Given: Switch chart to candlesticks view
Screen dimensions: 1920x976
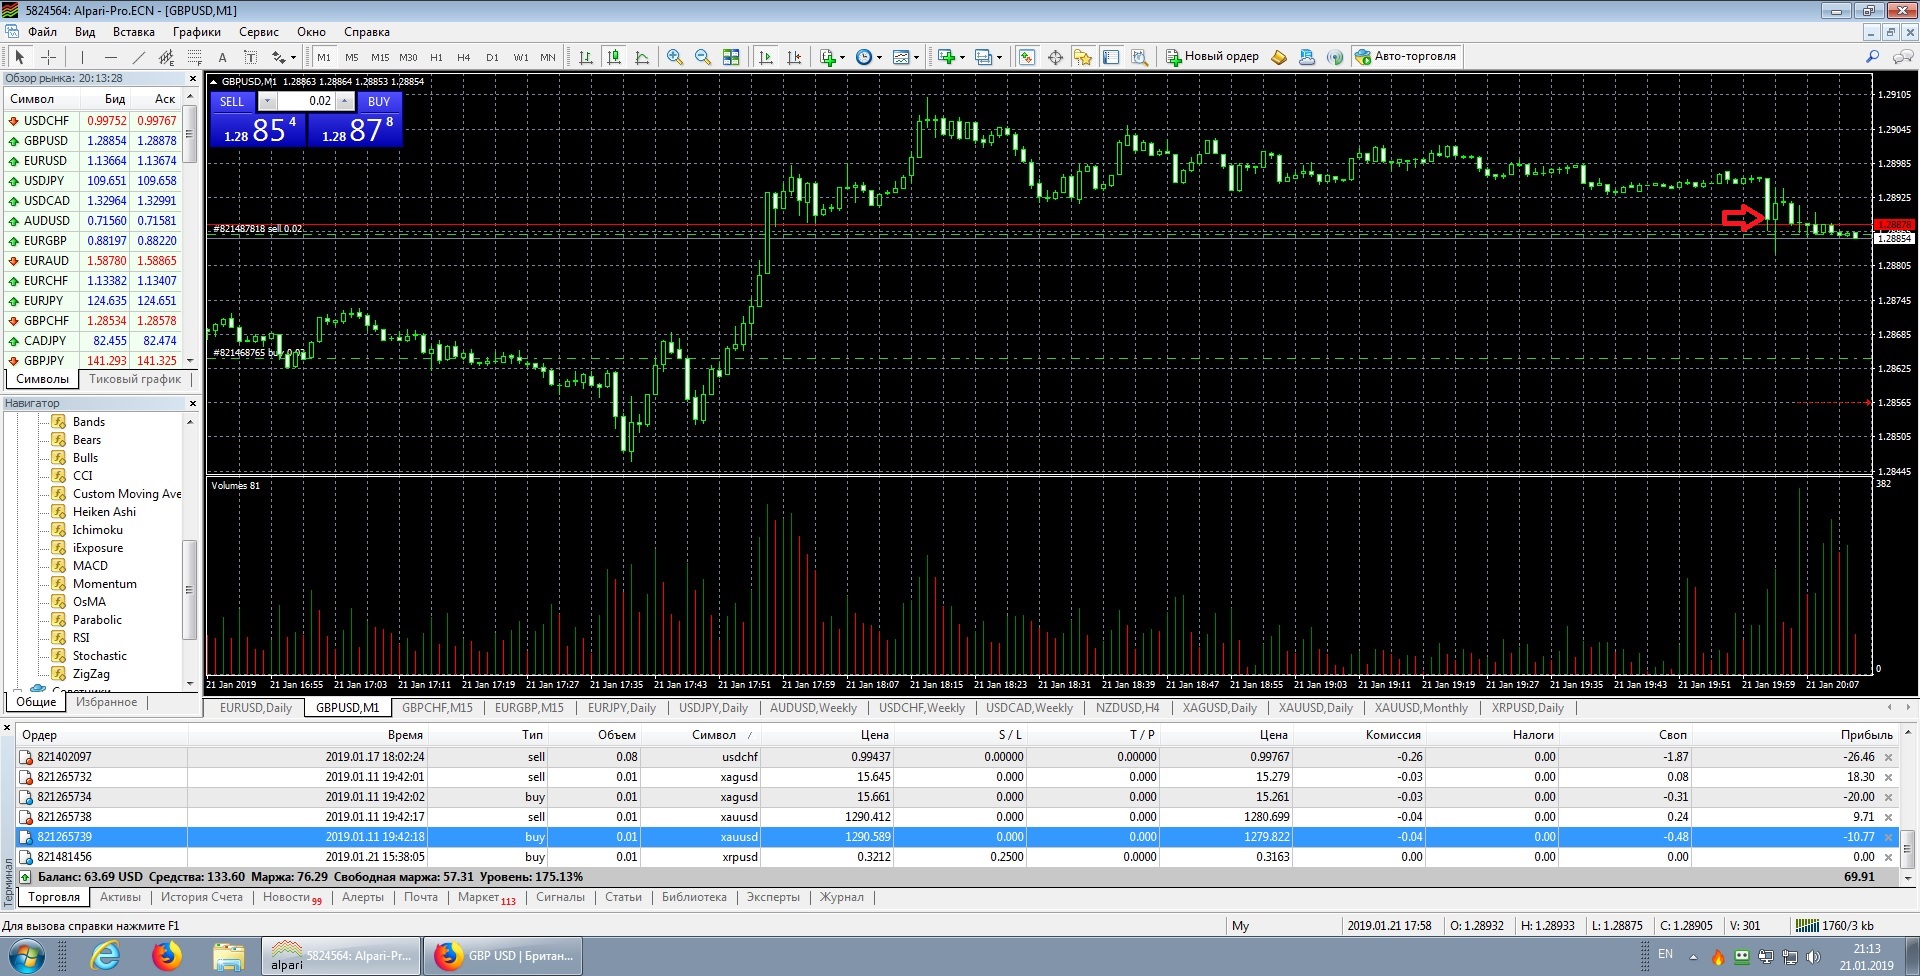Looking at the screenshot, I should point(614,57).
